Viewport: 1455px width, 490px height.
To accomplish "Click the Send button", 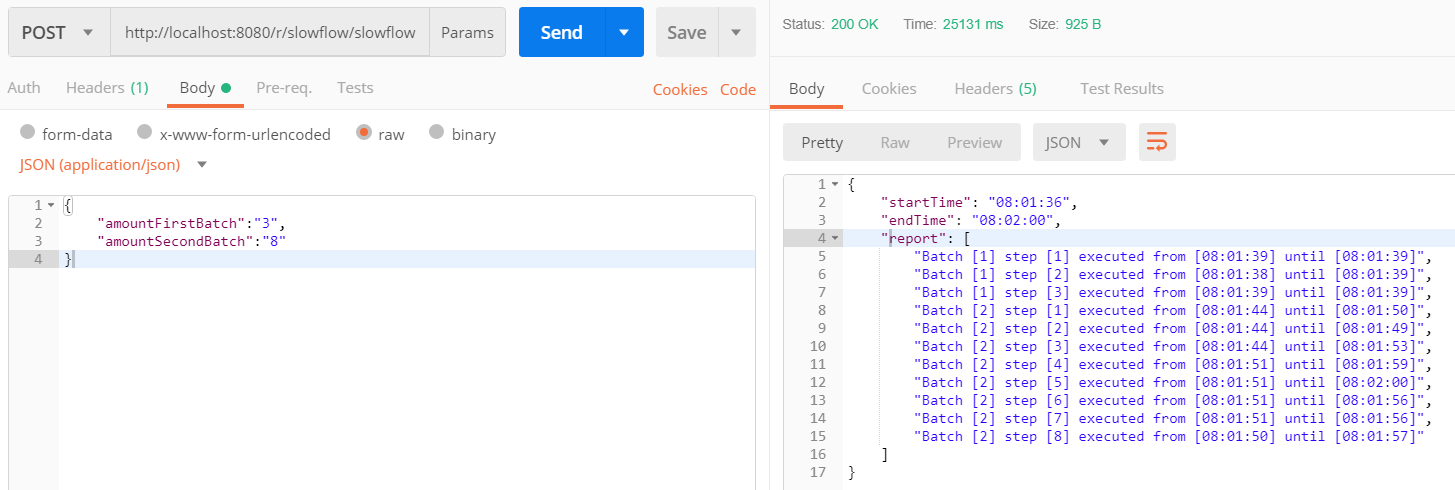I will pos(562,33).
